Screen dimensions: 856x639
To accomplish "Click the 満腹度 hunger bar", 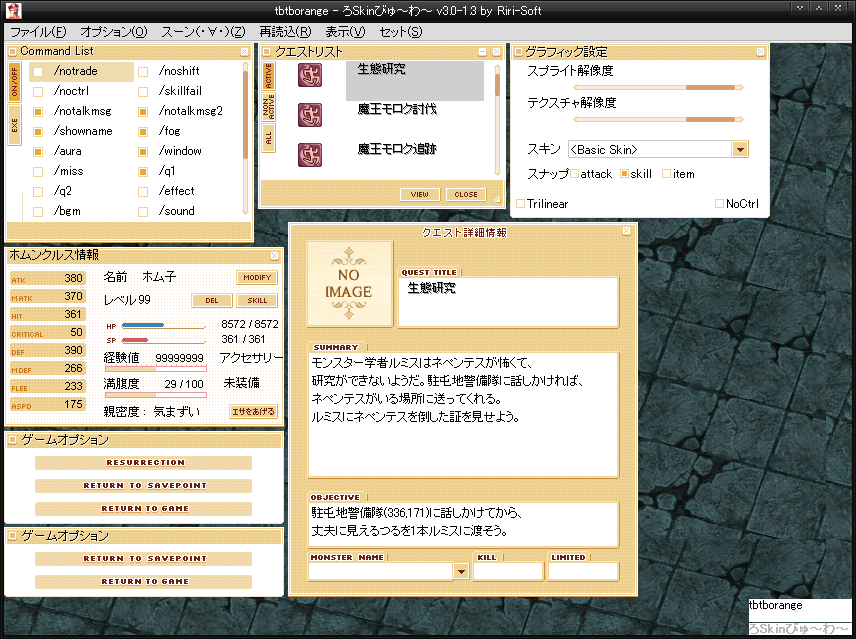I will pyautogui.click(x=156, y=395).
